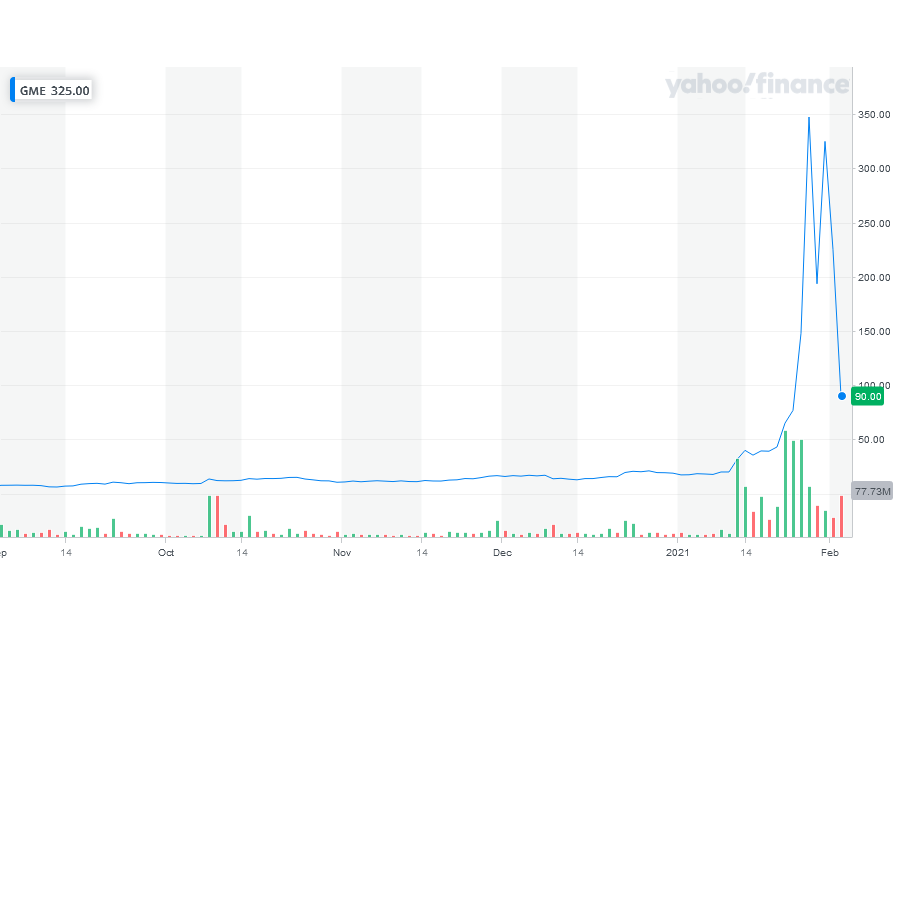The width and height of the screenshot is (907, 907).
Task: Click the Dec date axis label
Action: click(502, 552)
